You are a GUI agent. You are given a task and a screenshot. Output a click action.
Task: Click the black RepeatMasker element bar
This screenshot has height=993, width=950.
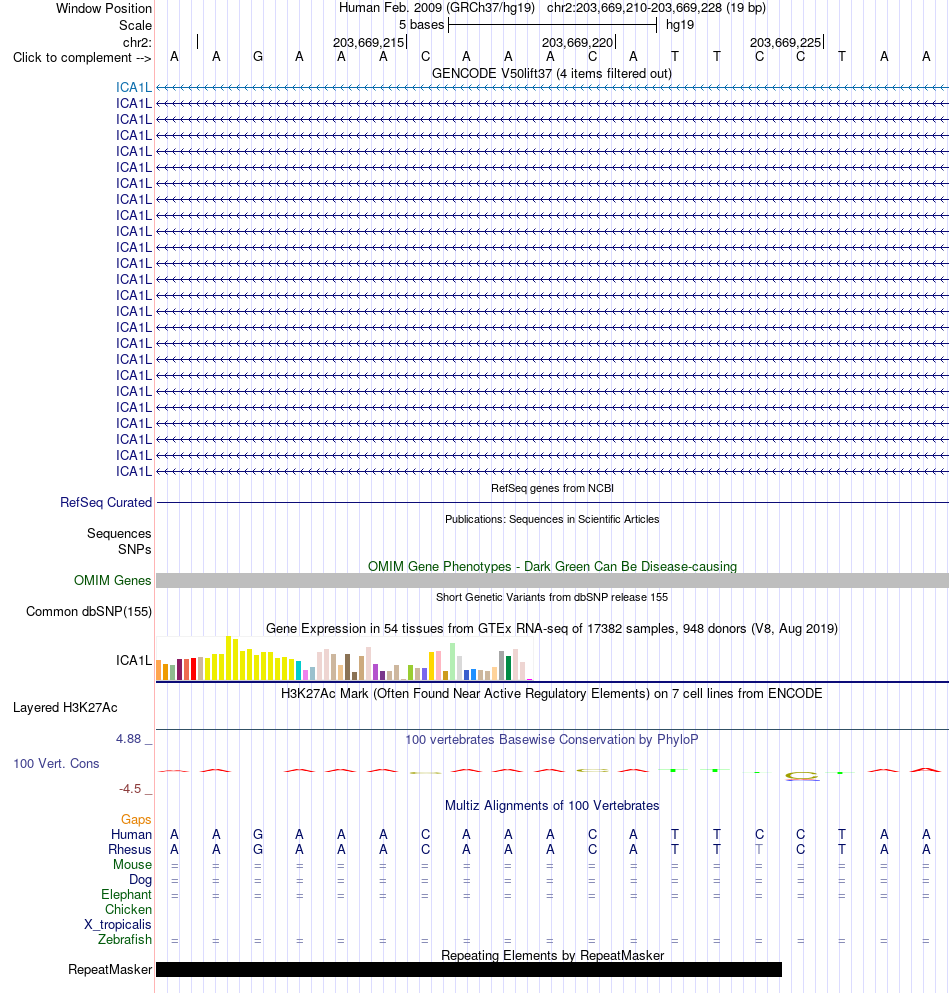coord(469,970)
